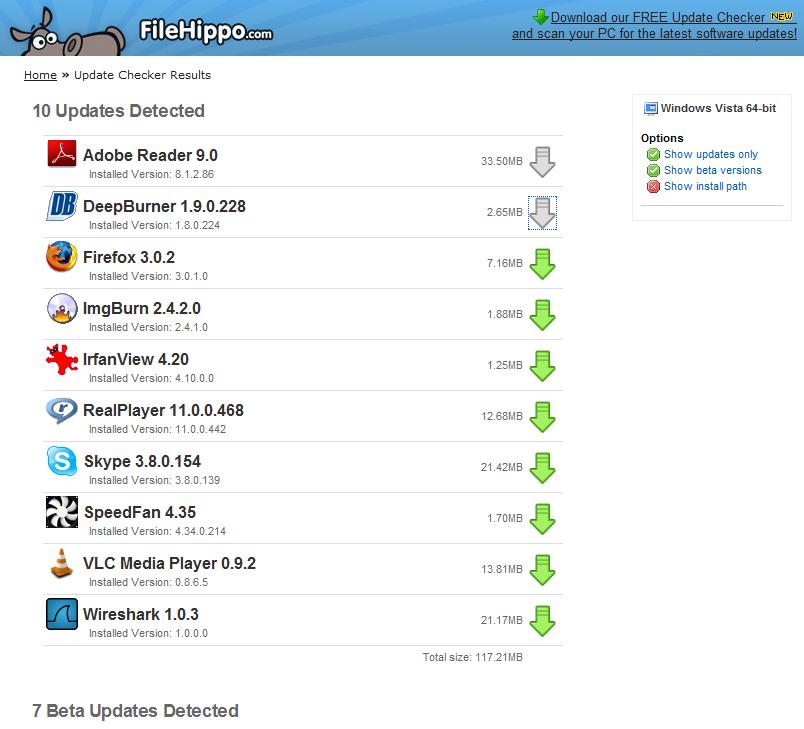This screenshot has height=729, width=804.
Task: Click the Windows Vista monitor icon
Action: pos(651,109)
